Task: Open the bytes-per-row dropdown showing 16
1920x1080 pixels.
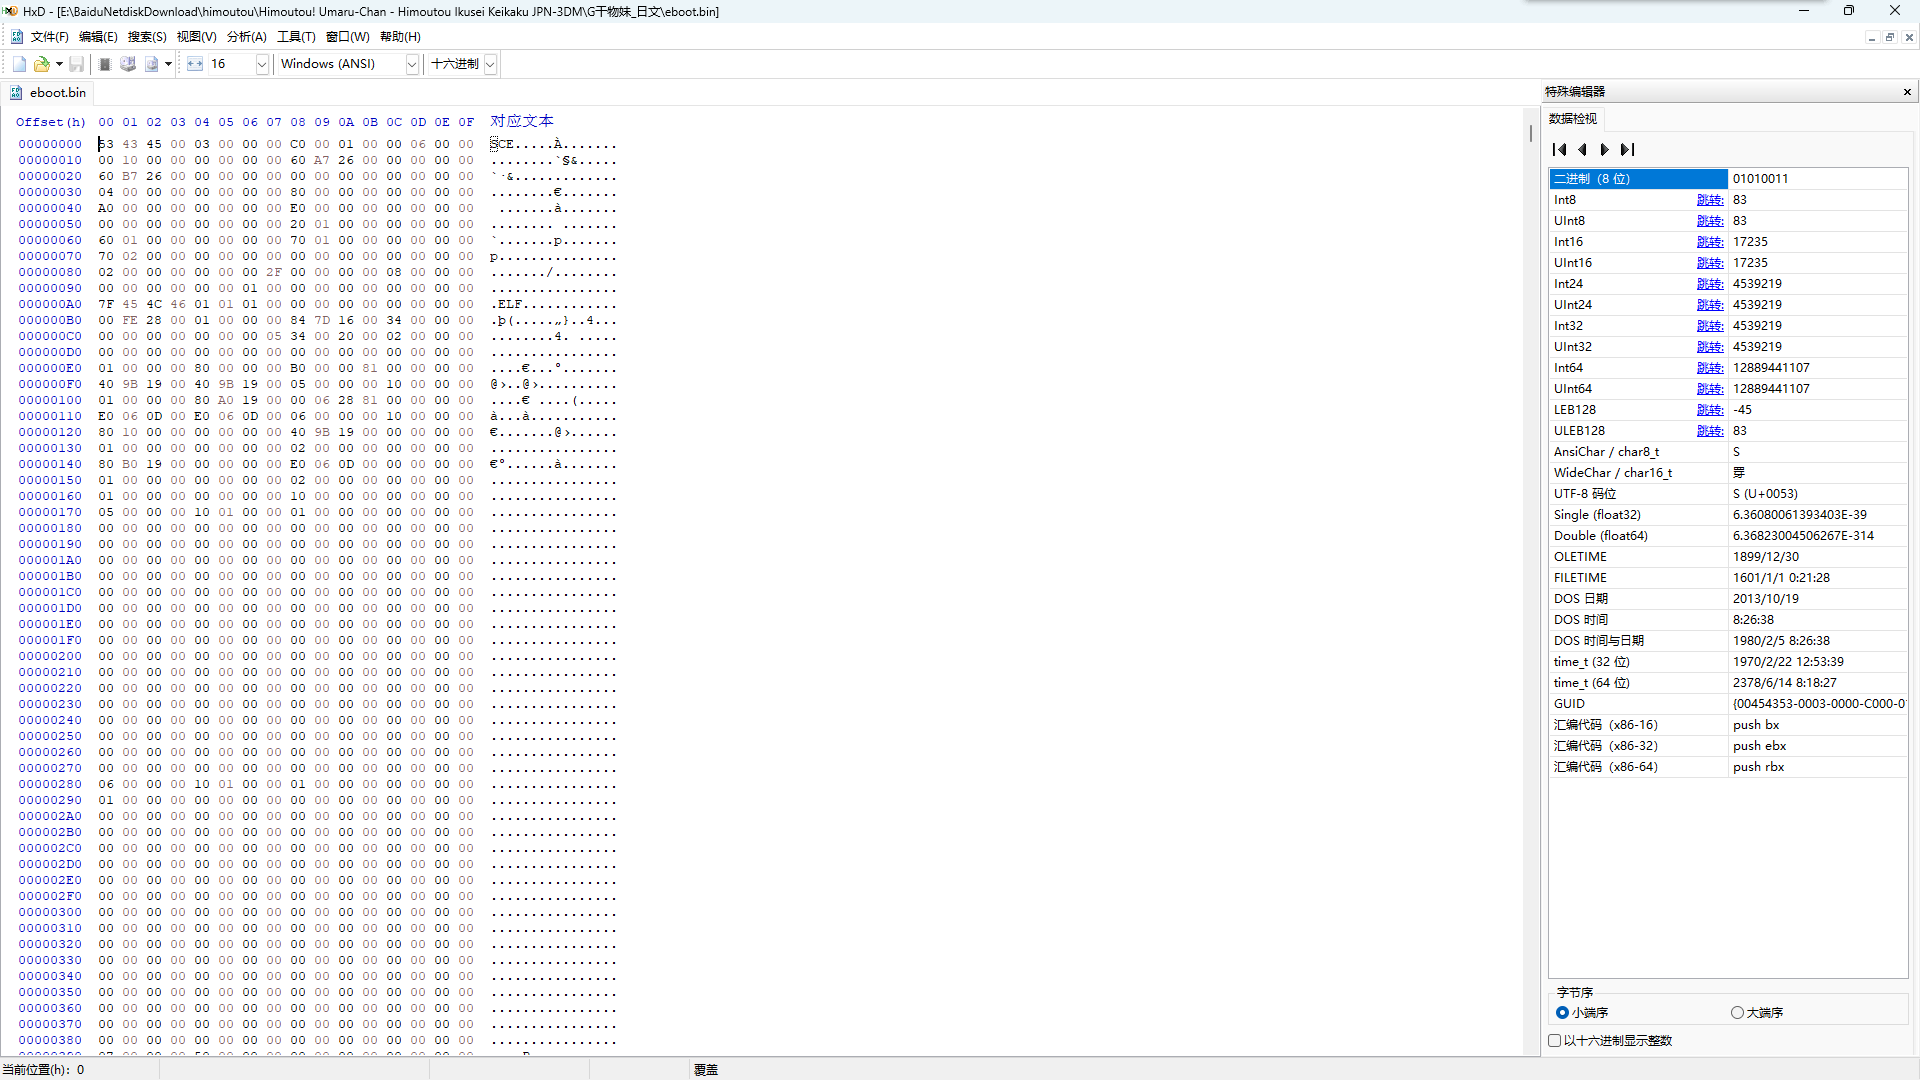Action: coord(261,63)
